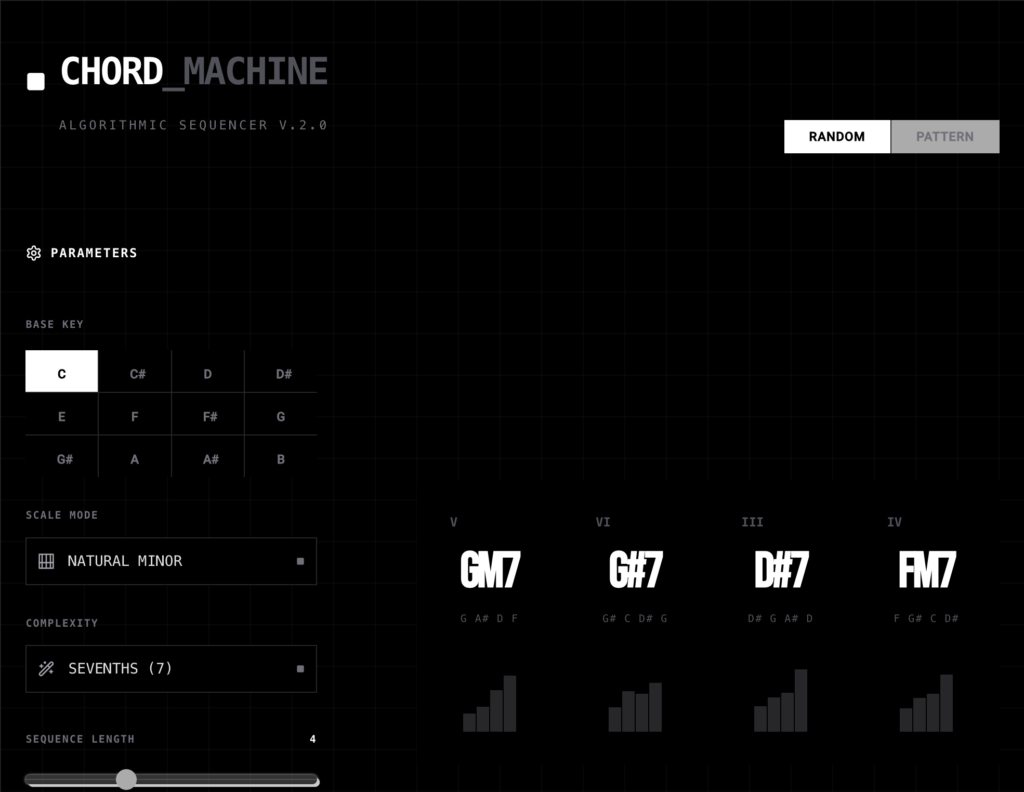Image resolution: width=1024 pixels, height=792 pixels.
Task: Open the Sevenths (7) complexity dropdown
Action: (171, 669)
